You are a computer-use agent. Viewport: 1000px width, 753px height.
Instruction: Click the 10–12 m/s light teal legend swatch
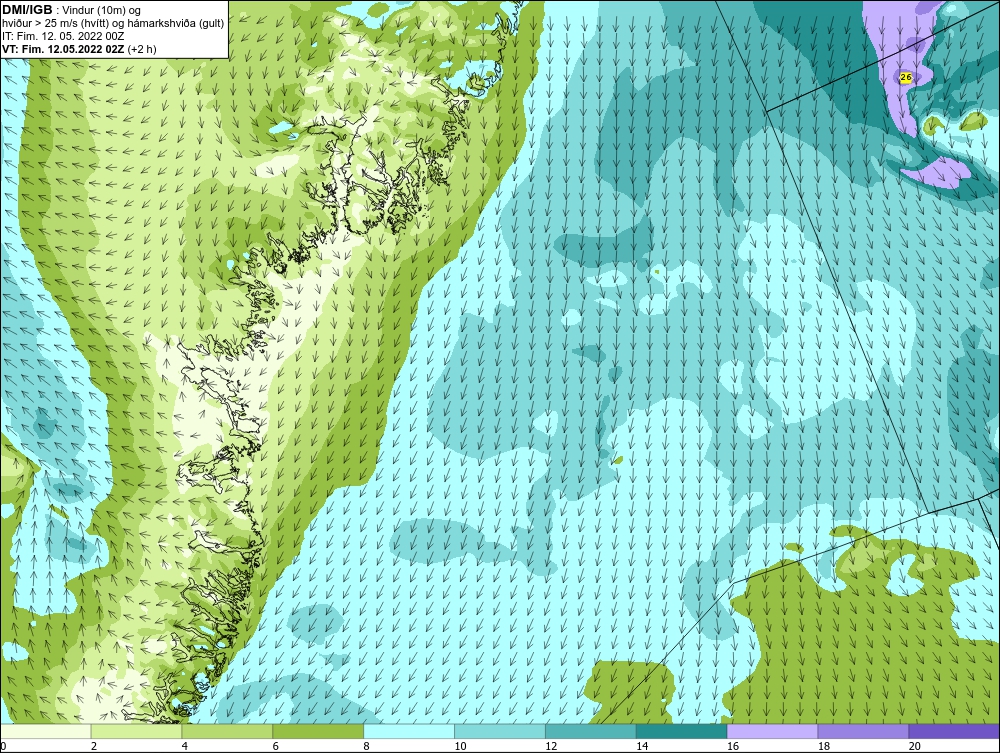500,731
